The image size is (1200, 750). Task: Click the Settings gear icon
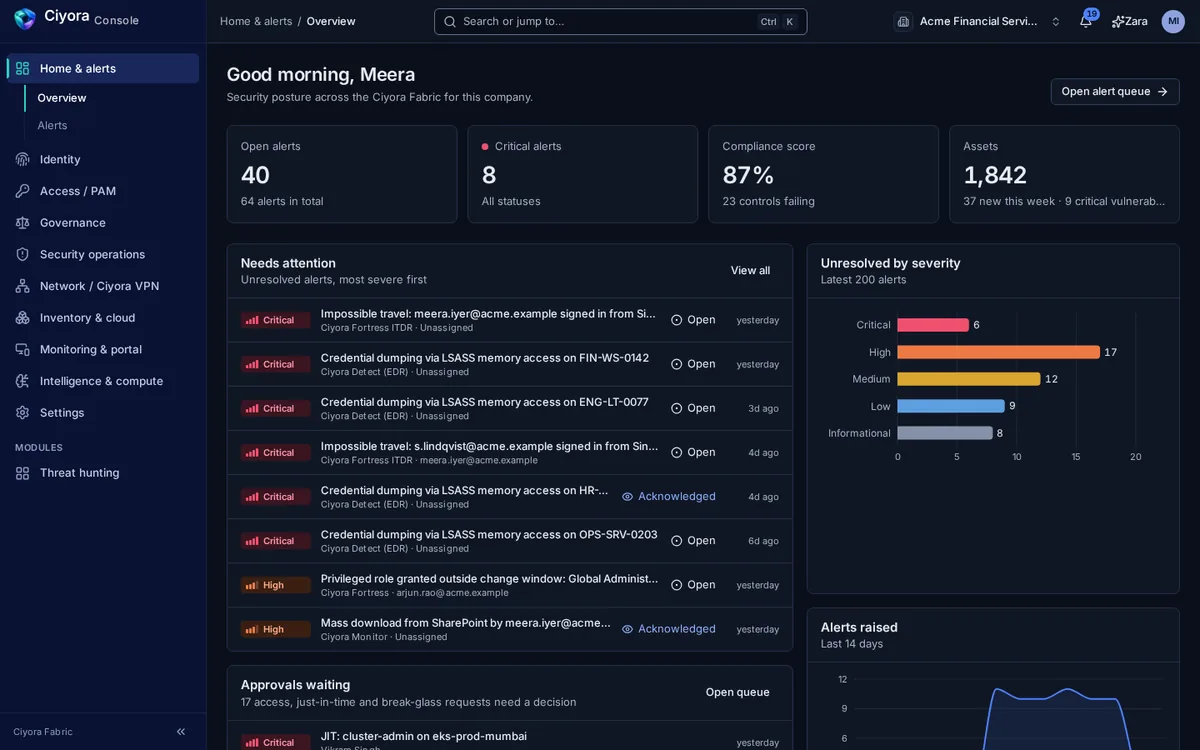click(x=22, y=413)
